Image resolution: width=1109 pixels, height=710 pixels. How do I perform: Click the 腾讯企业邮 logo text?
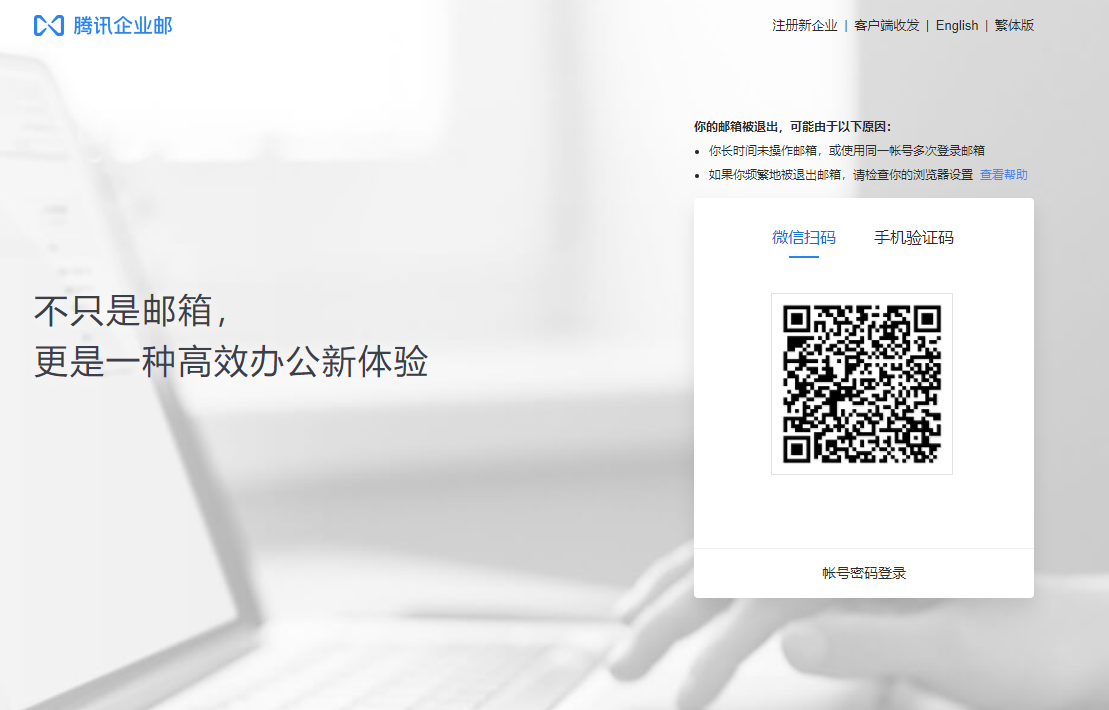pos(123,26)
